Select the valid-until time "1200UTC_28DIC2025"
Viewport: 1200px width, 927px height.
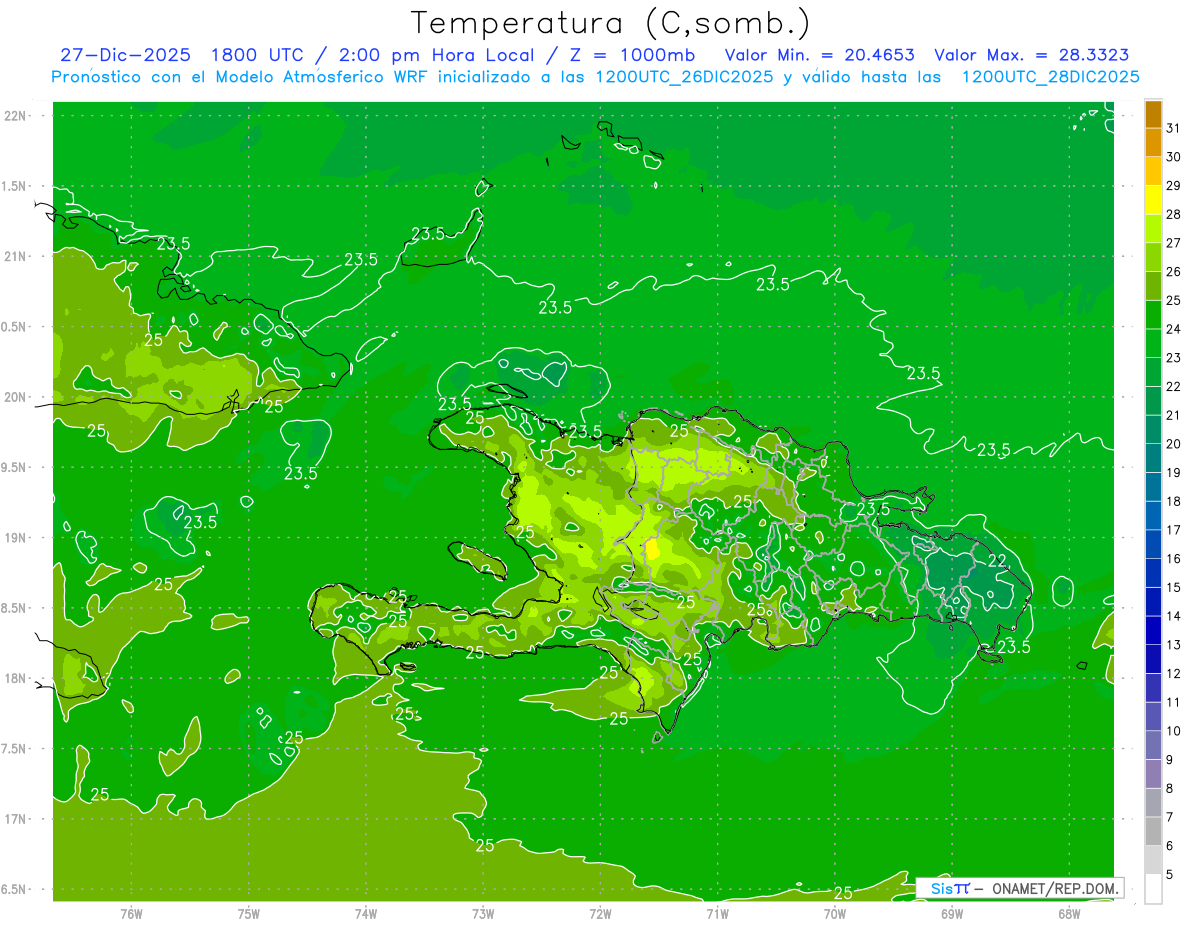pyautogui.click(x=1050, y=77)
